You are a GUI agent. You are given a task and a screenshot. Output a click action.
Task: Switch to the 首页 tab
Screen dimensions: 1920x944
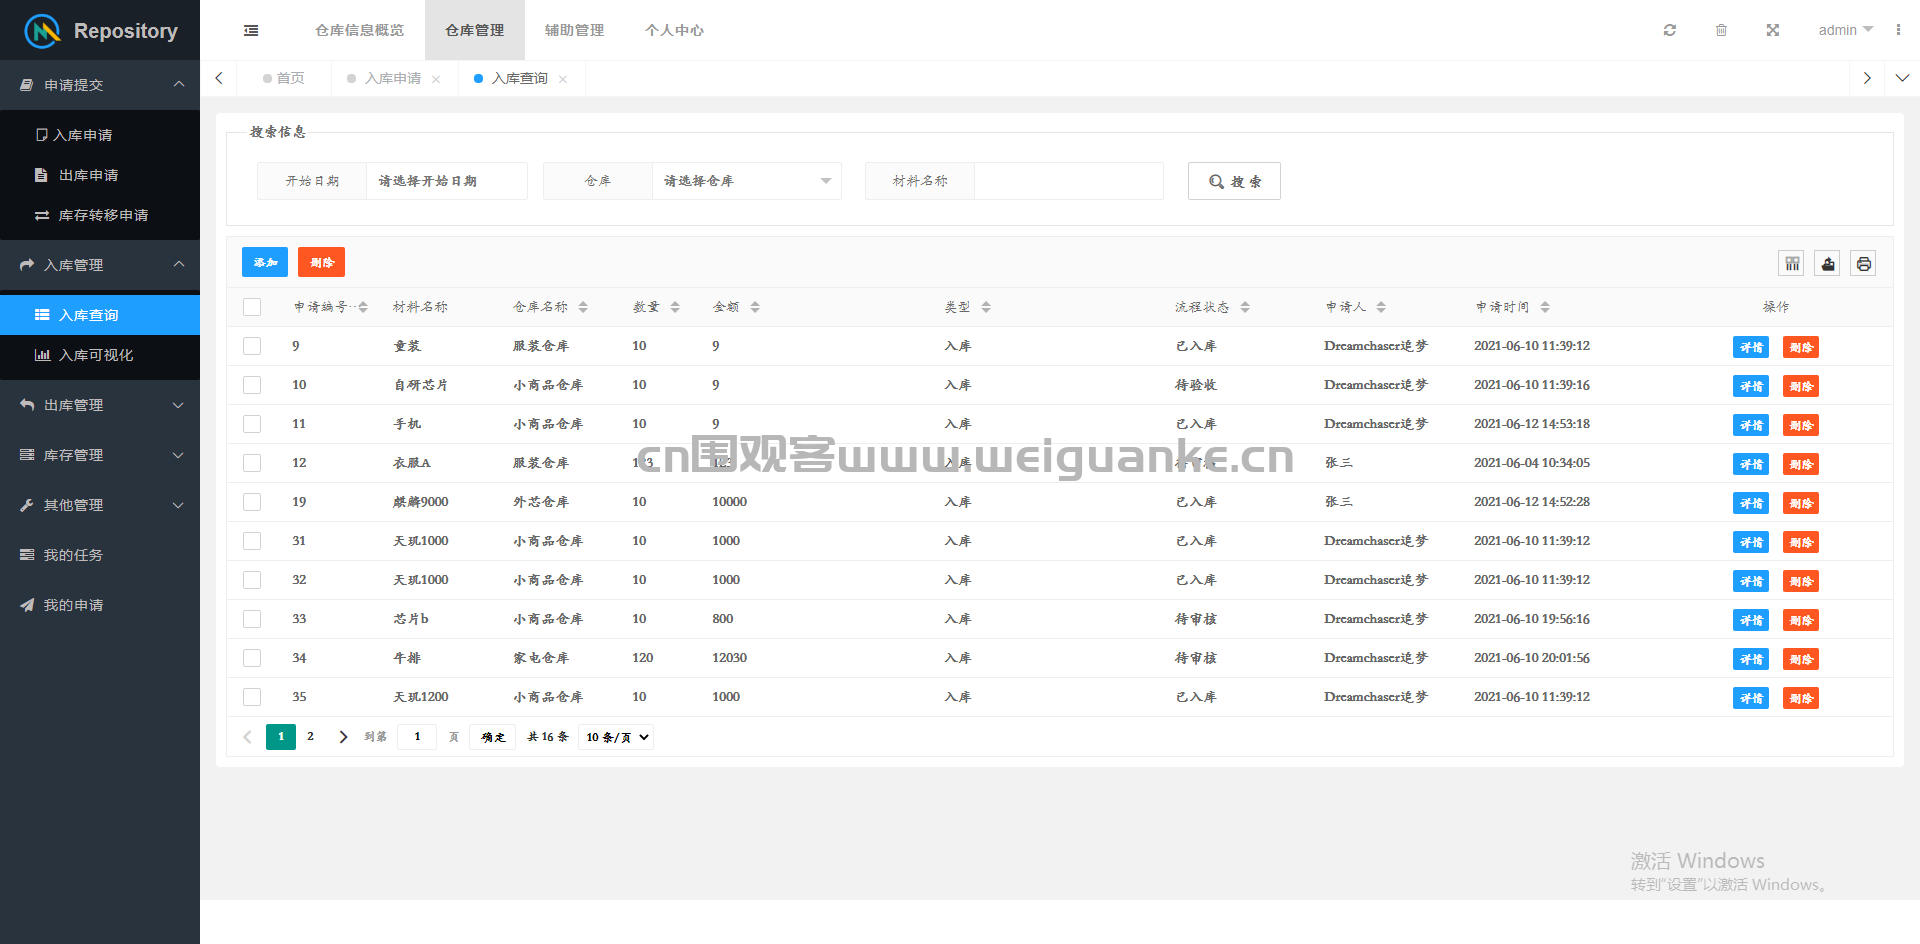pyautogui.click(x=284, y=78)
